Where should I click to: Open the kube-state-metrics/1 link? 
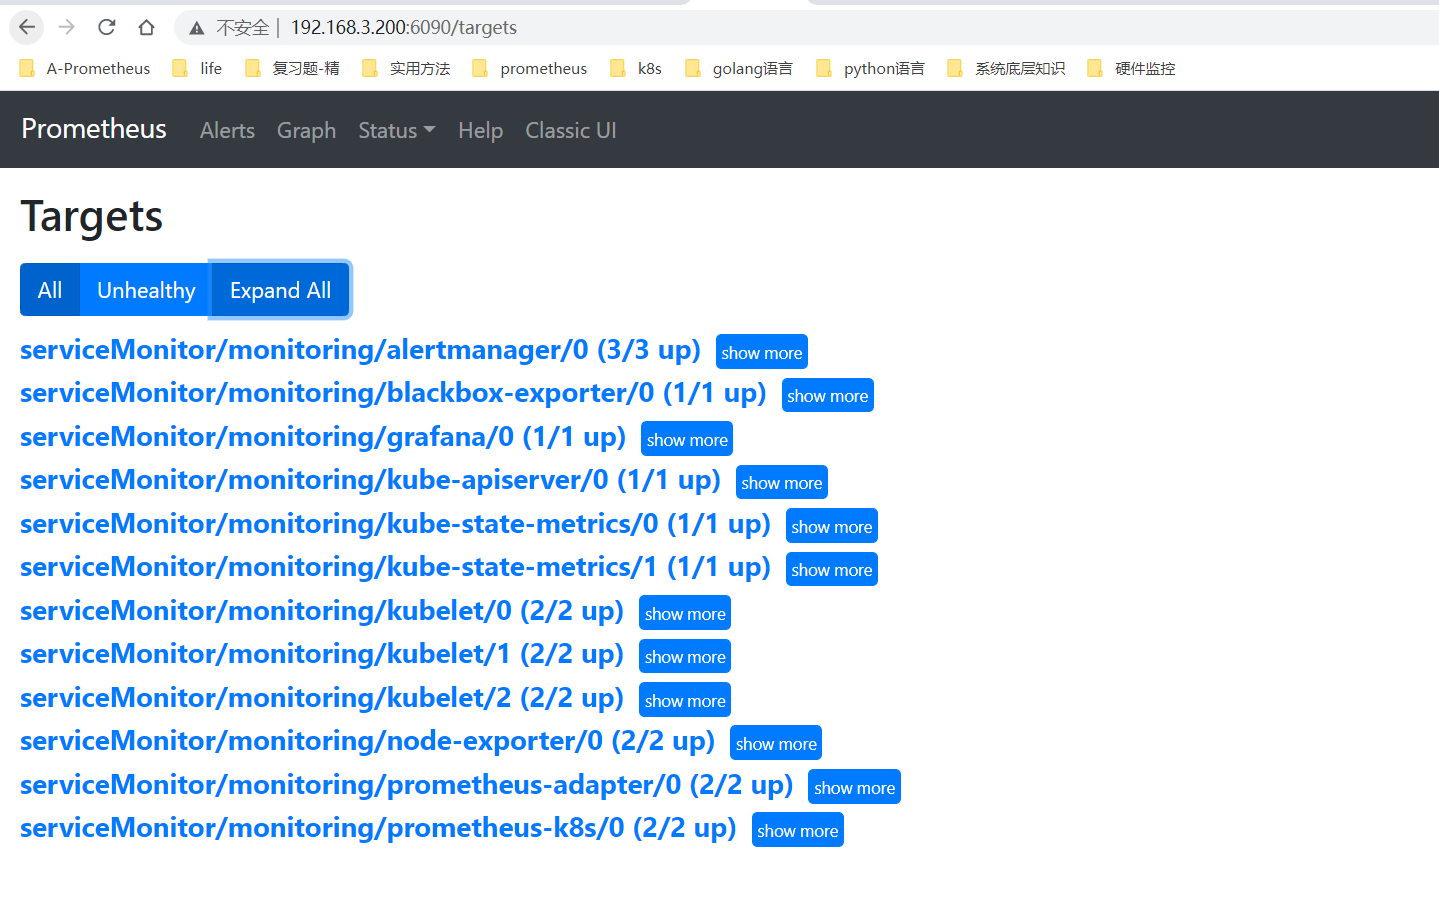pyautogui.click(x=395, y=567)
